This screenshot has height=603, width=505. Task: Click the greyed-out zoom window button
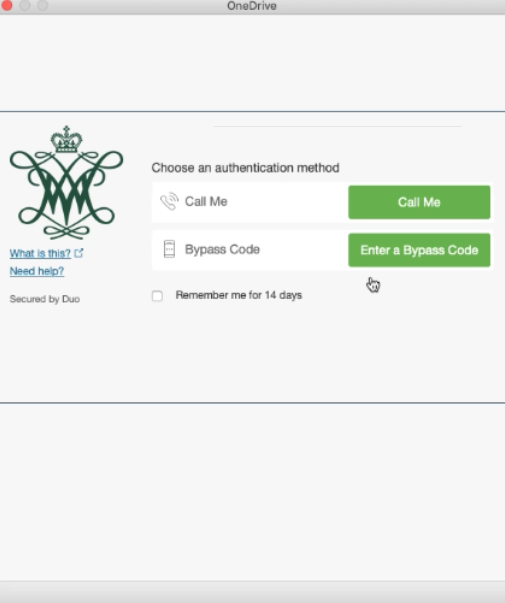[42, 5]
